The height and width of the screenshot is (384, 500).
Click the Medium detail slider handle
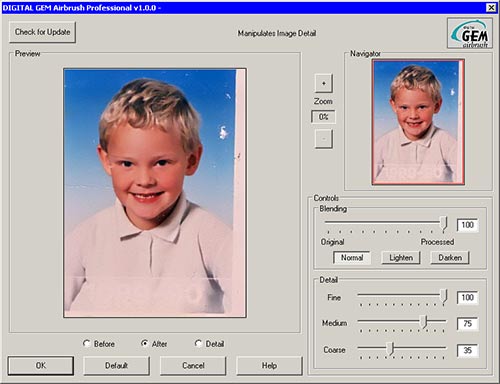(423, 322)
